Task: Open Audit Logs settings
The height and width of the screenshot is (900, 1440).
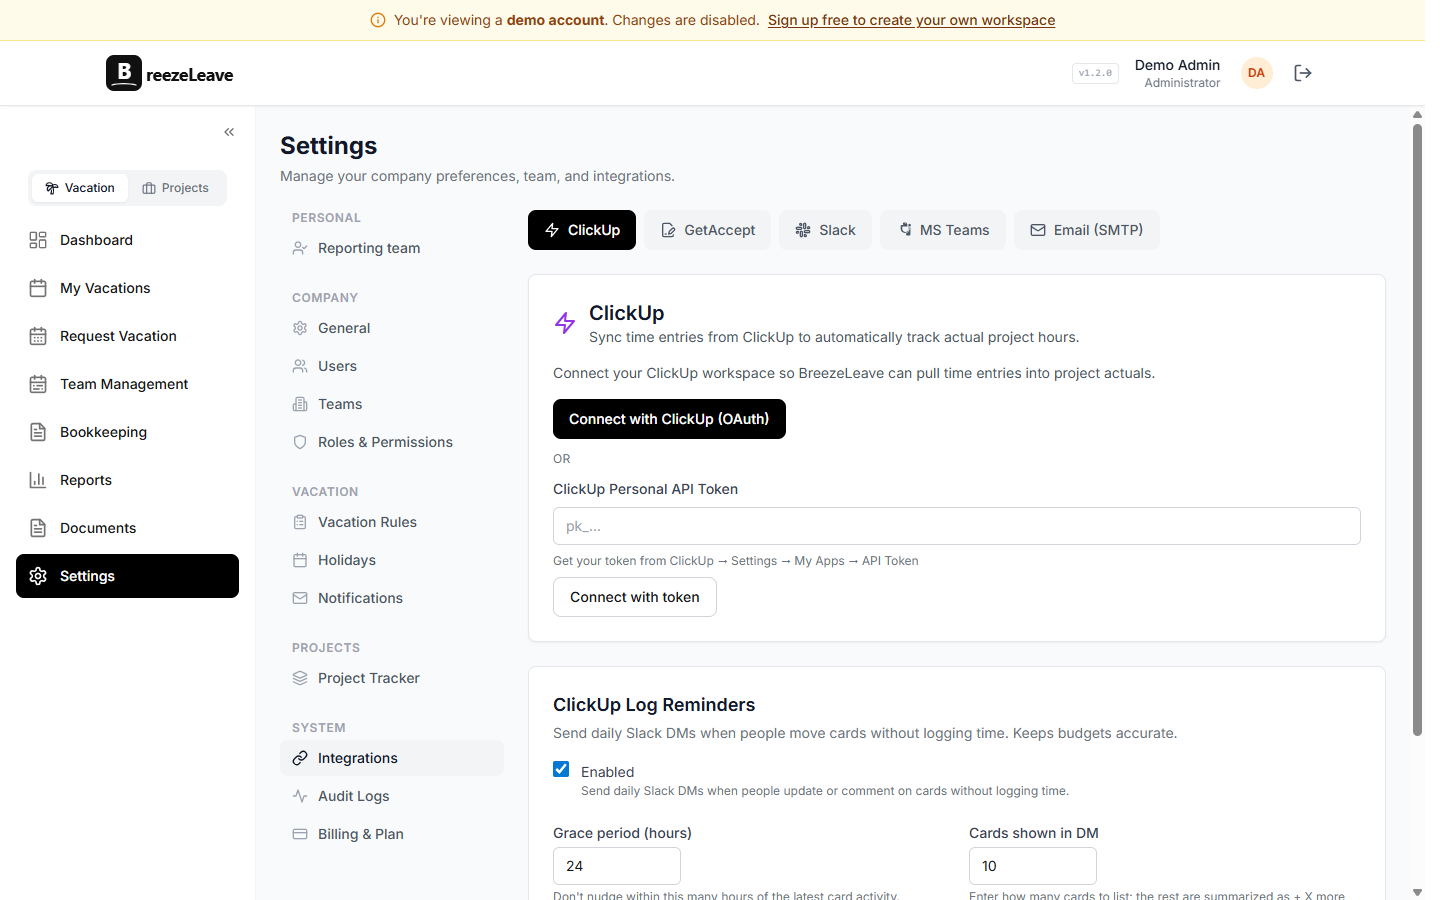Action: (392, 796)
